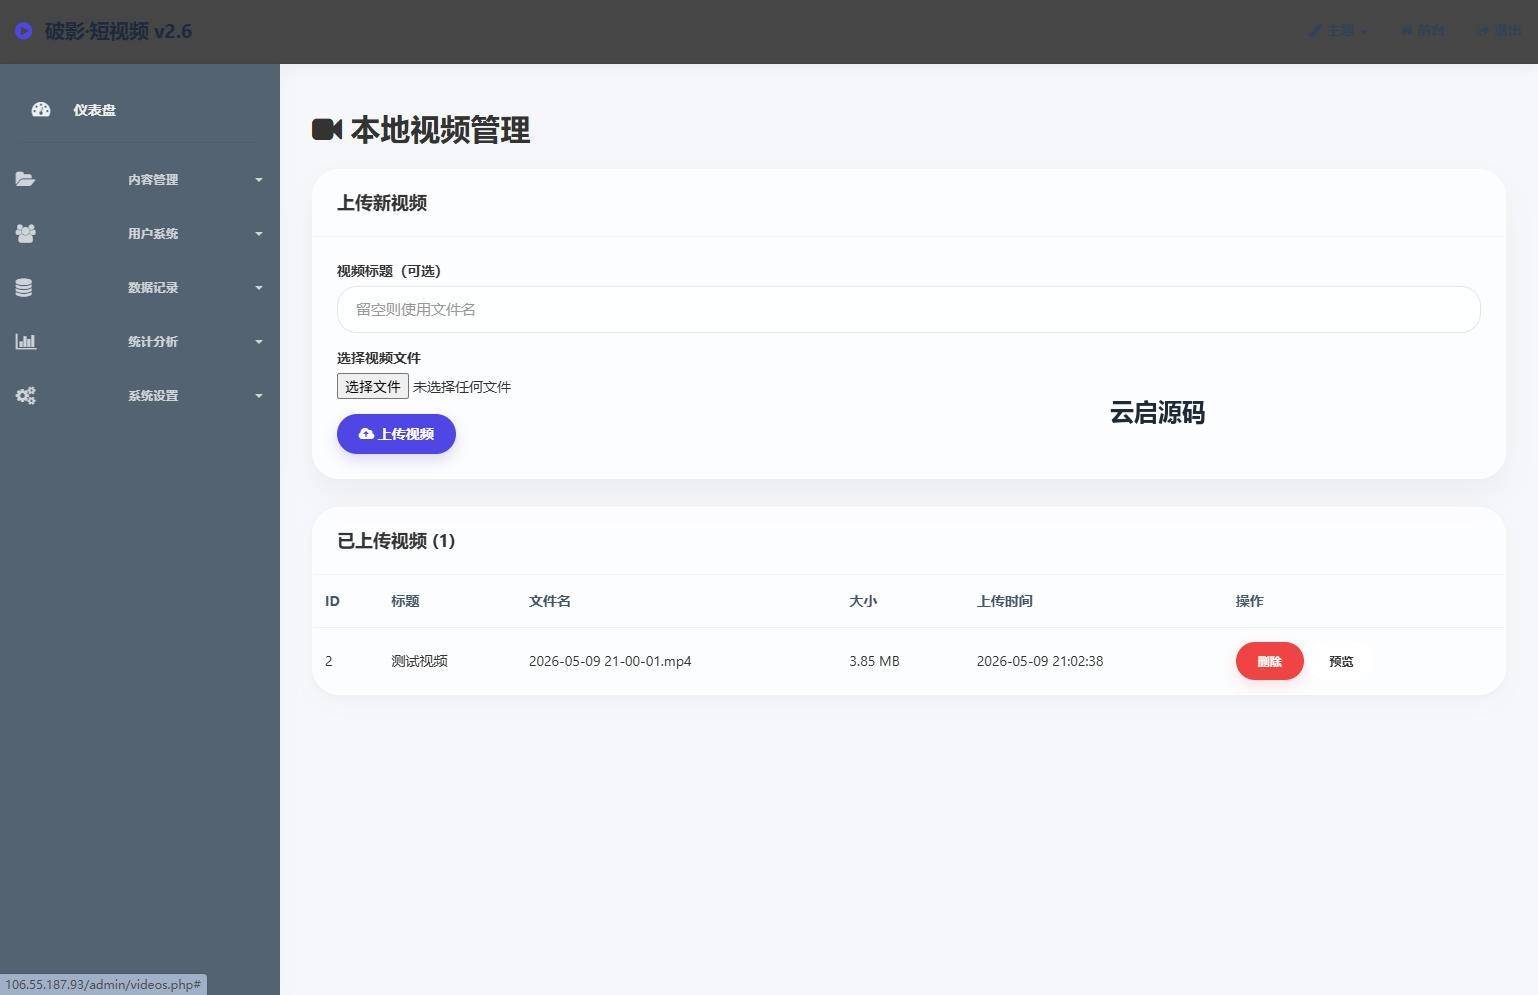1538x995 pixels.
Task: Open the 仪表盘 dashboard menu item
Action: [94, 110]
